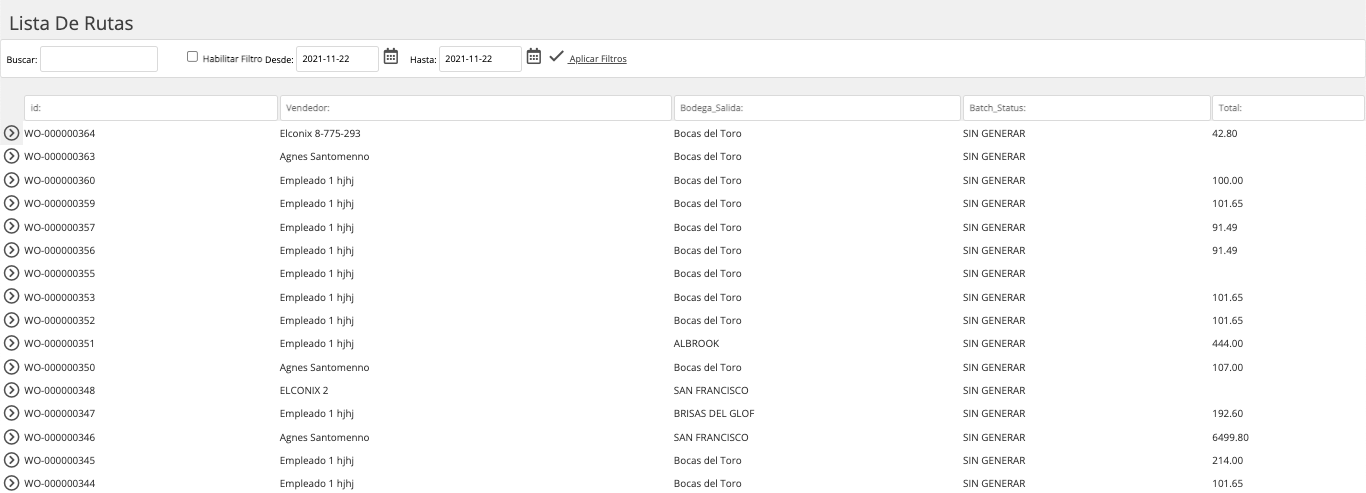Image resolution: width=1366 pixels, height=493 pixels.
Task: Select the WO-000000364 id text
Action: coord(59,133)
